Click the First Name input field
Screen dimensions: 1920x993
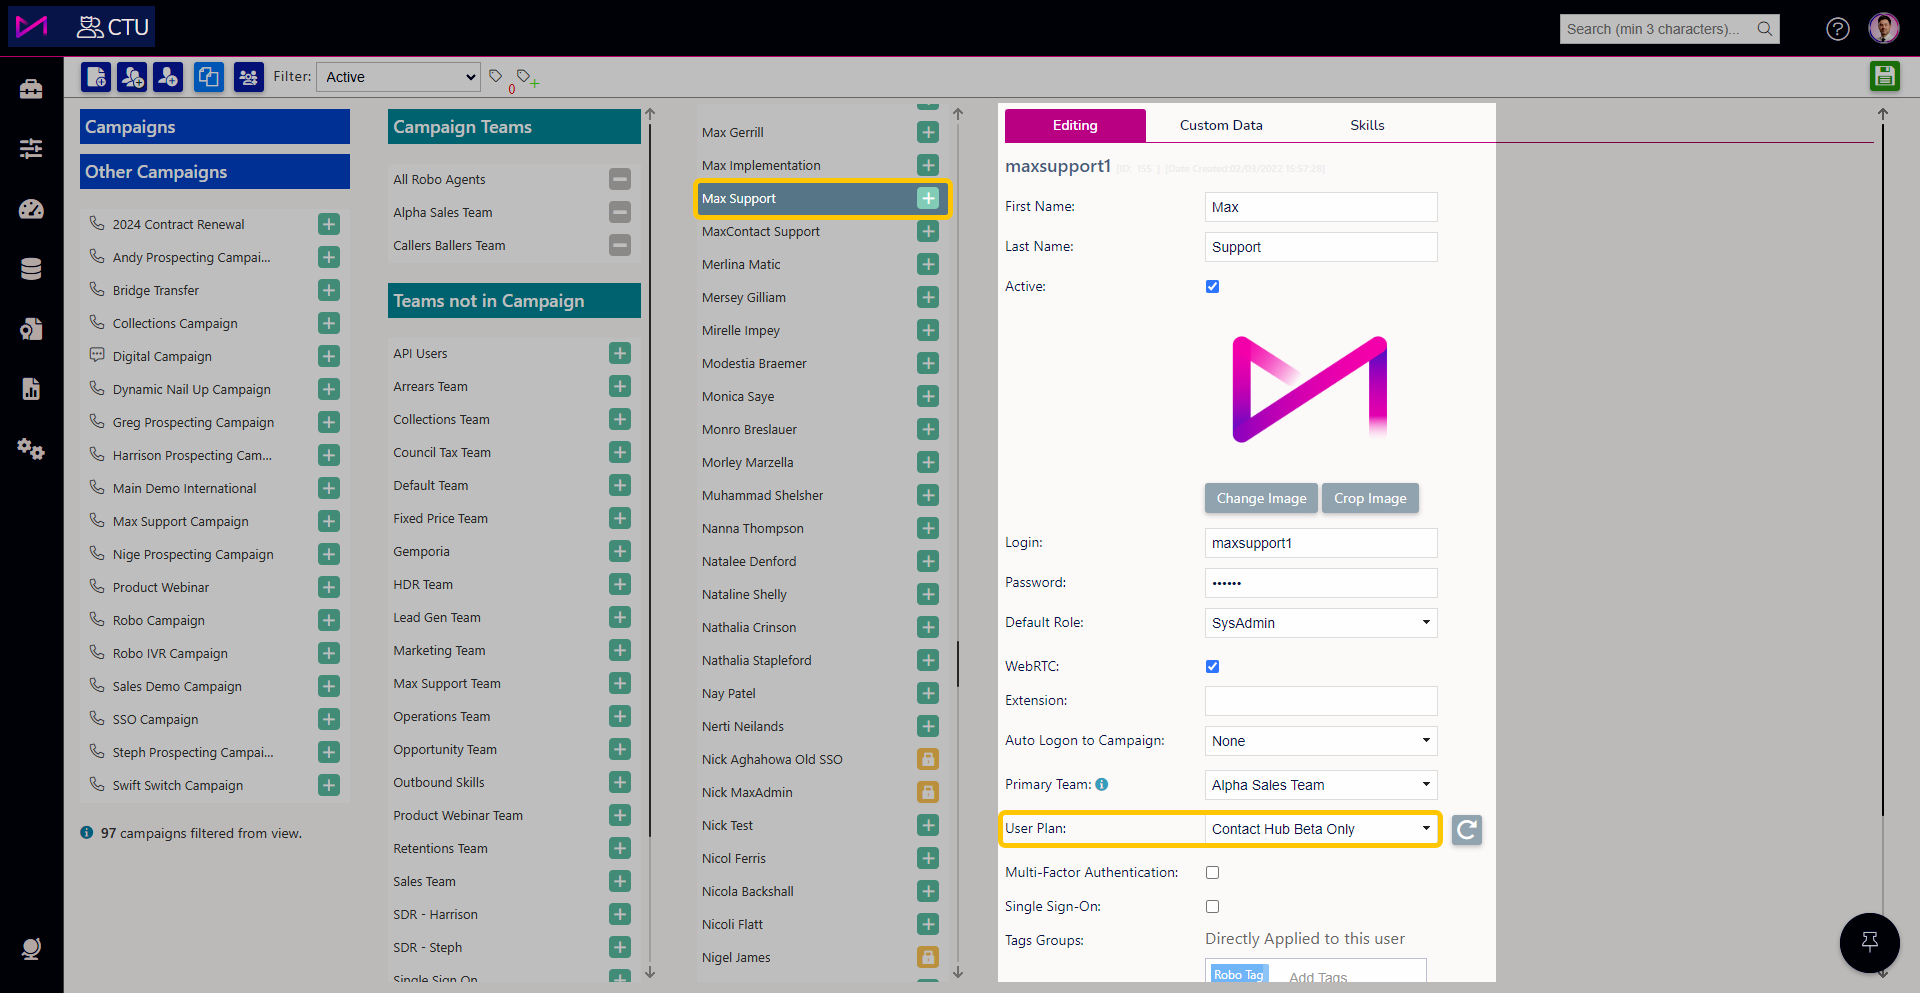pos(1321,207)
